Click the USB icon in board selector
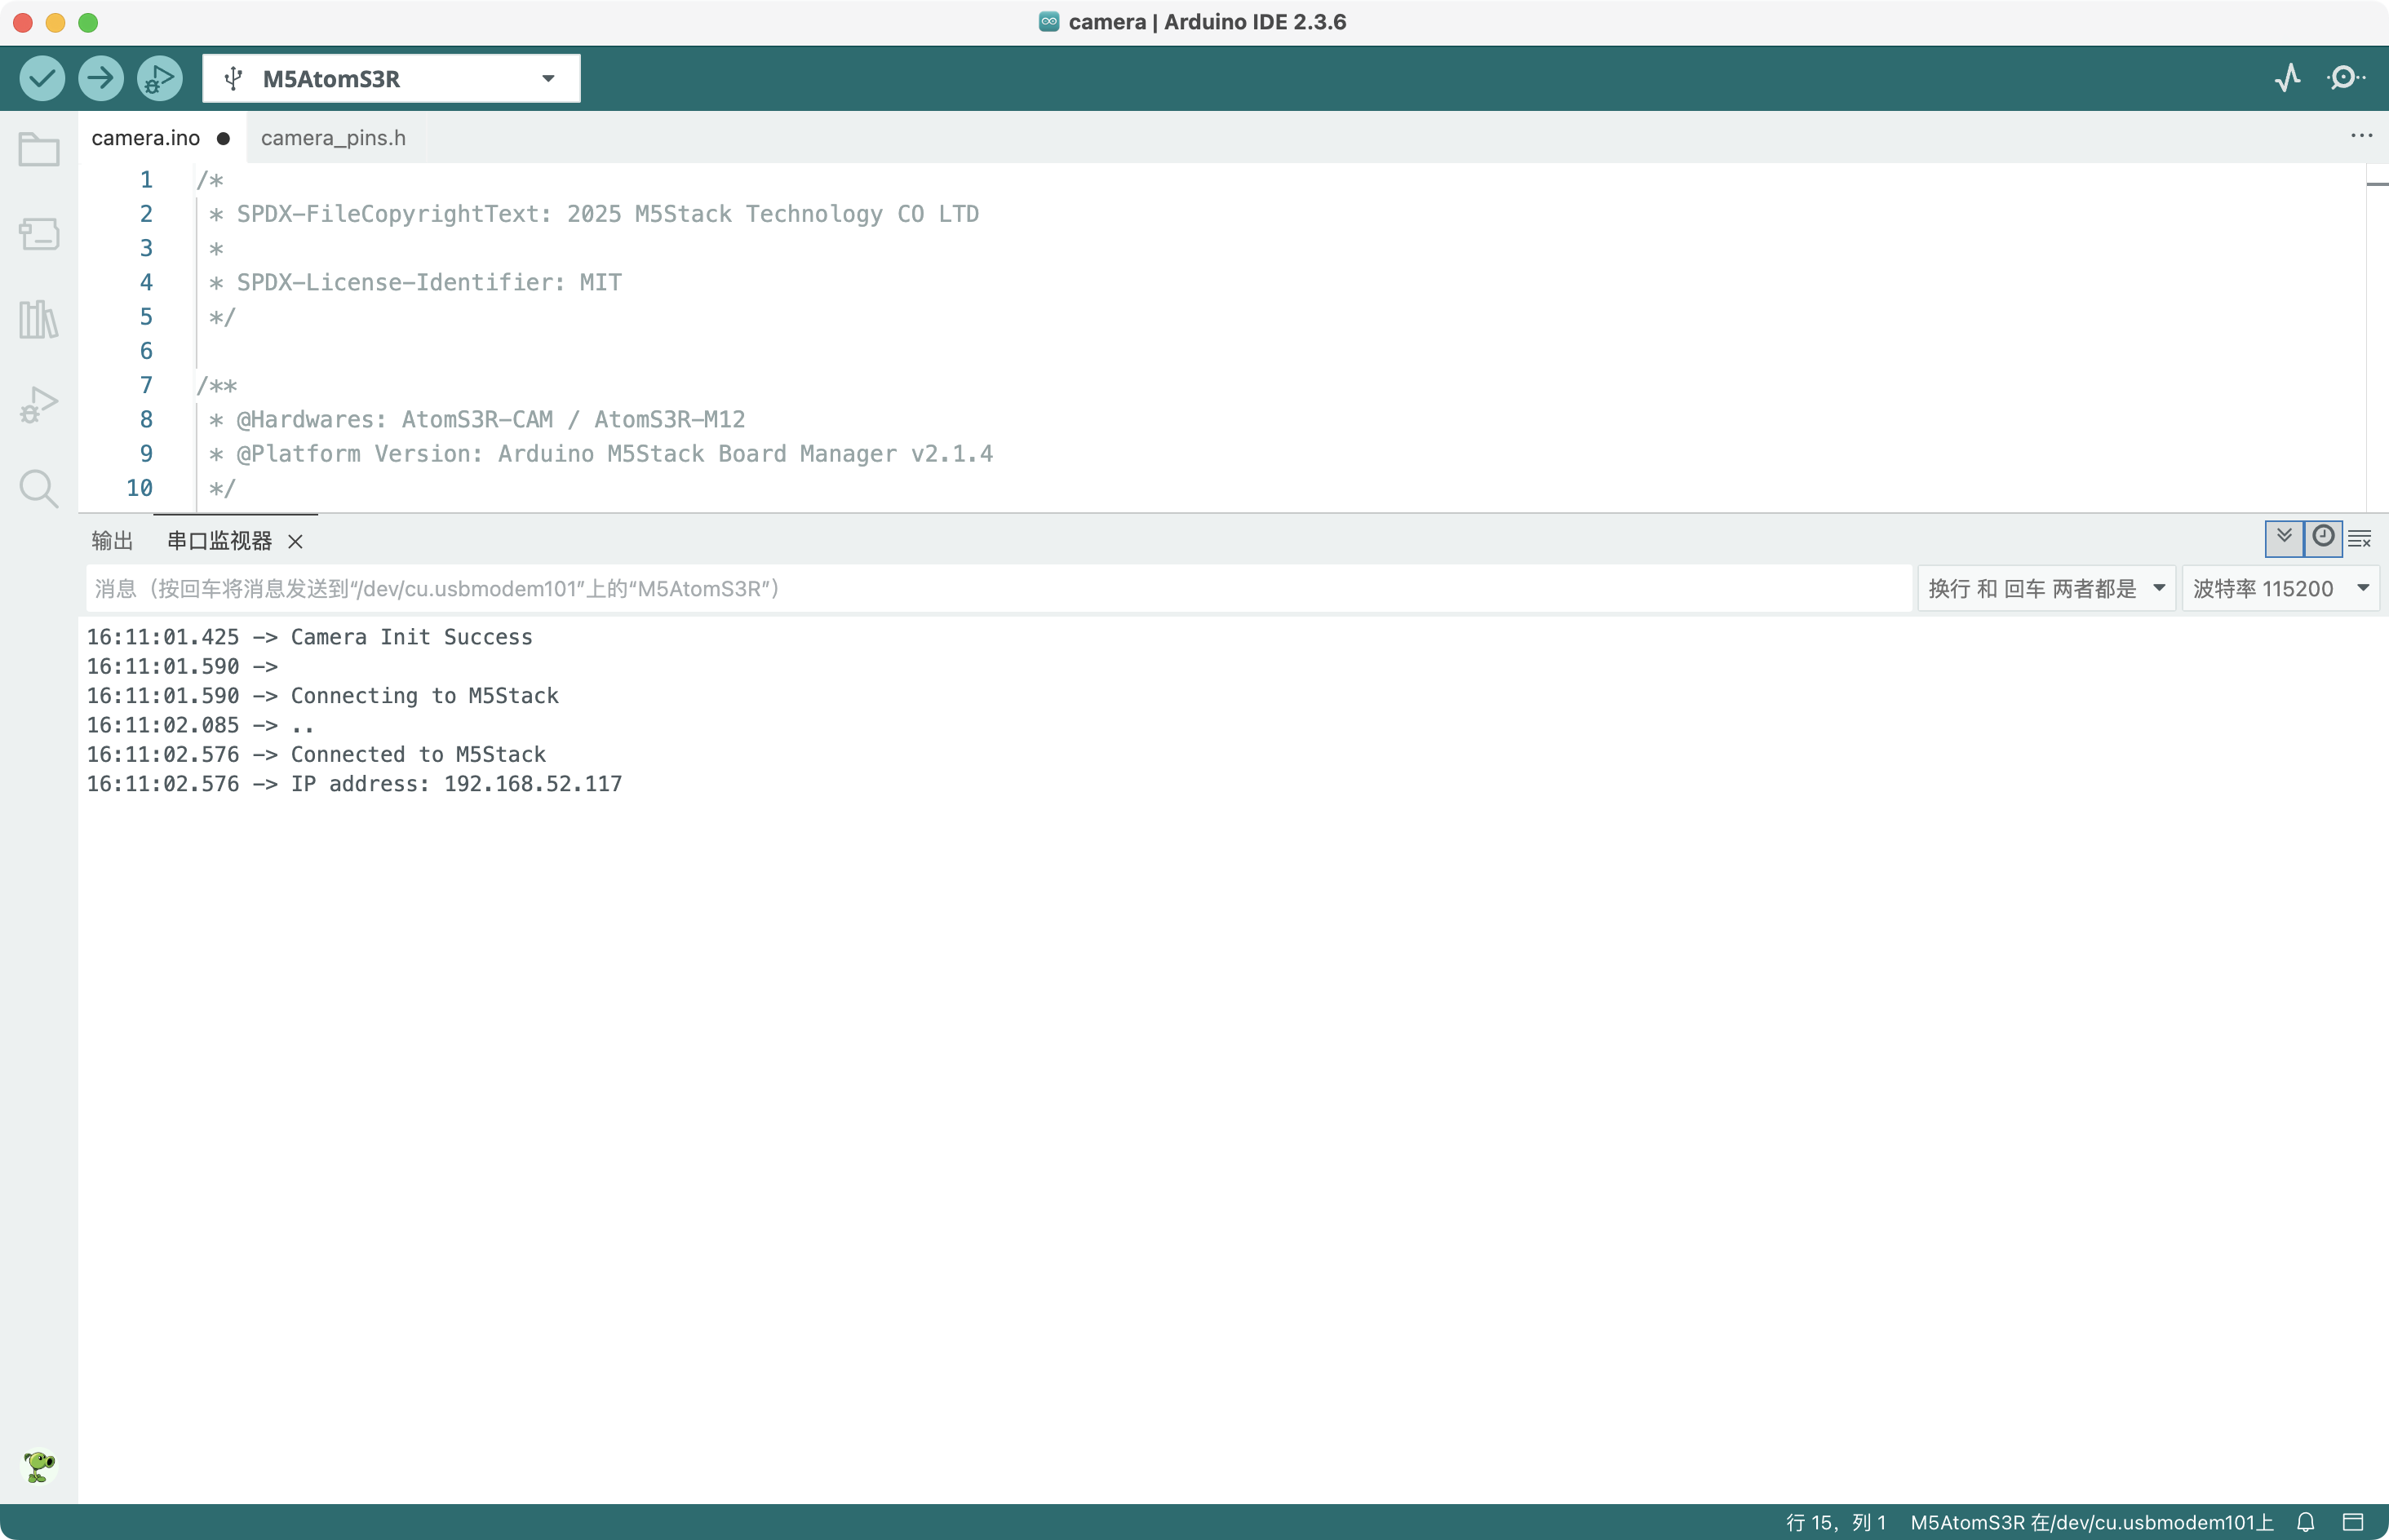 [x=233, y=78]
